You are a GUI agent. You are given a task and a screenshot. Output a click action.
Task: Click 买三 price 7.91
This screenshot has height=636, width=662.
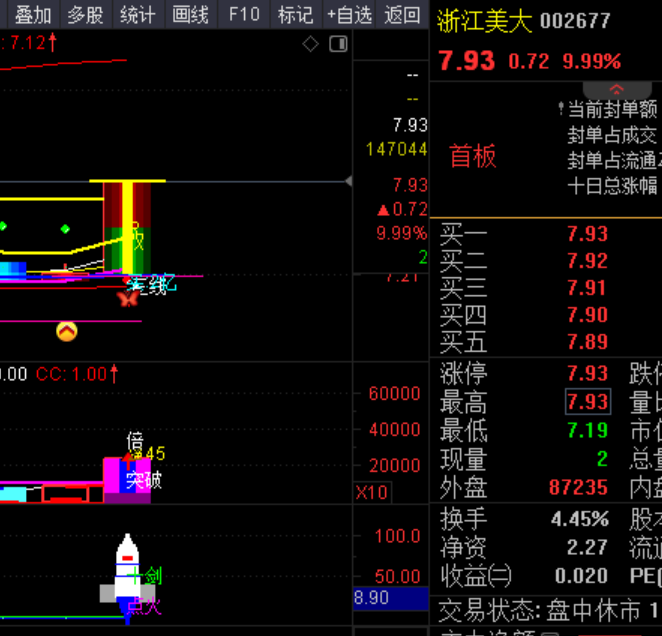point(587,288)
